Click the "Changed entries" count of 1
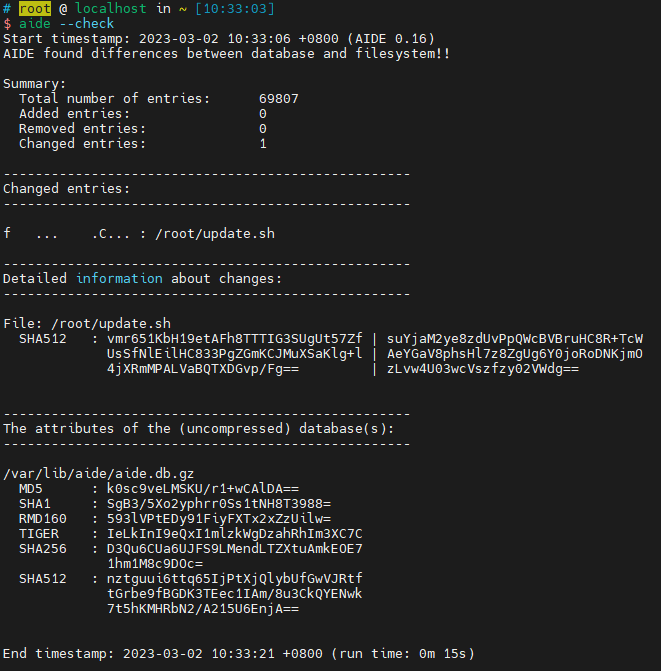This screenshot has height=671, width=661. click(x=263, y=144)
